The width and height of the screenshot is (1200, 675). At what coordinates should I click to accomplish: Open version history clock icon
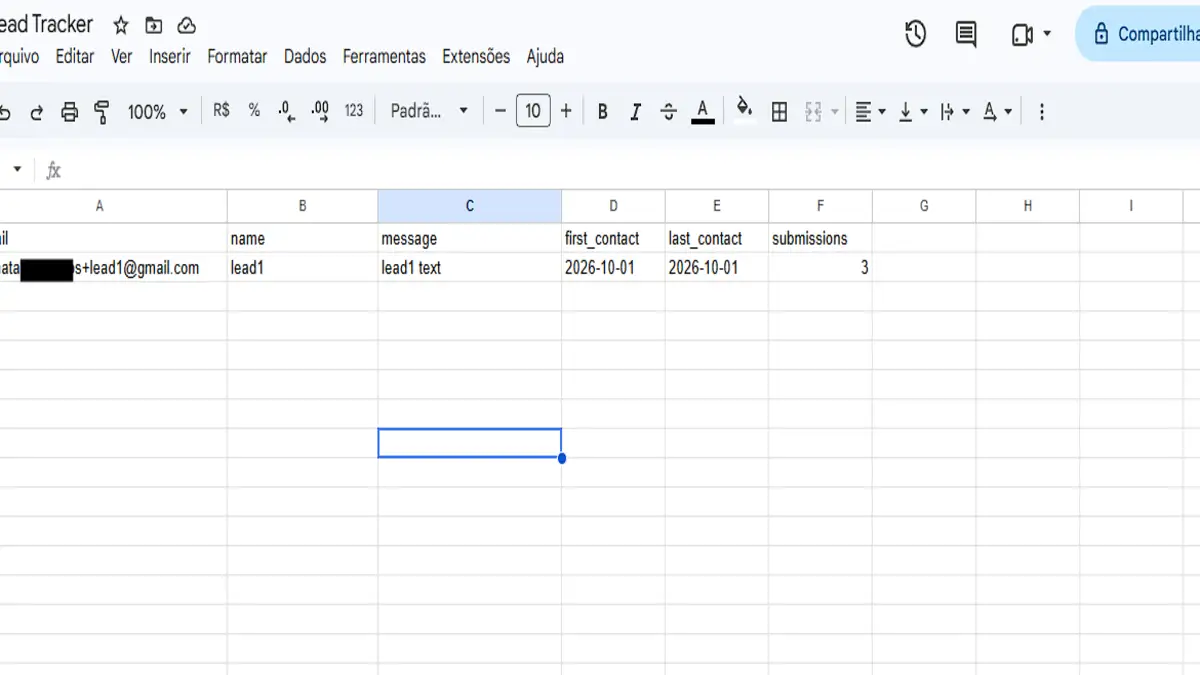(x=915, y=34)
